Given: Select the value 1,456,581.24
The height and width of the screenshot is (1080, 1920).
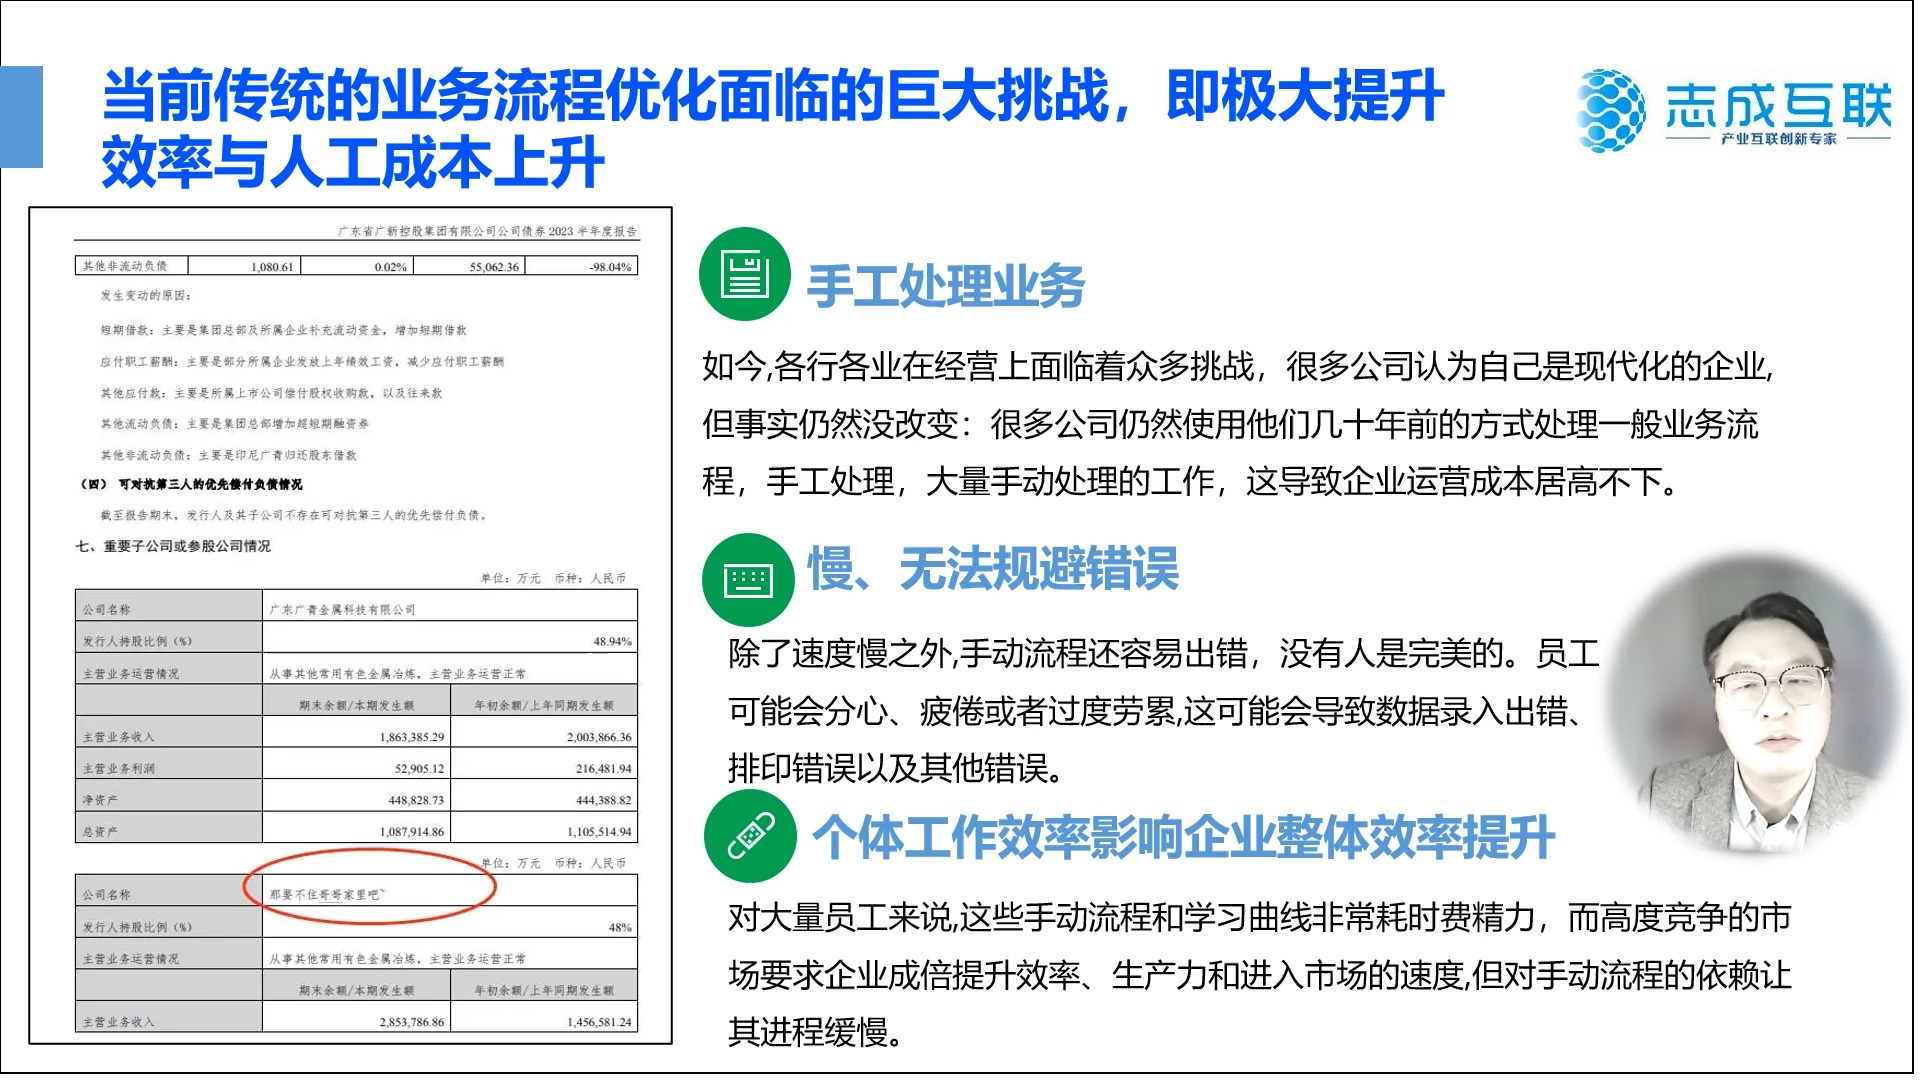Looking at the screenshot, I should (599, 1022).
